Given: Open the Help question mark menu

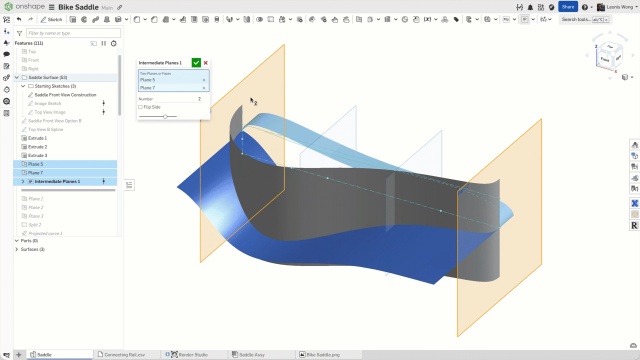Looking at the screenshot, I should click(584, 7).
